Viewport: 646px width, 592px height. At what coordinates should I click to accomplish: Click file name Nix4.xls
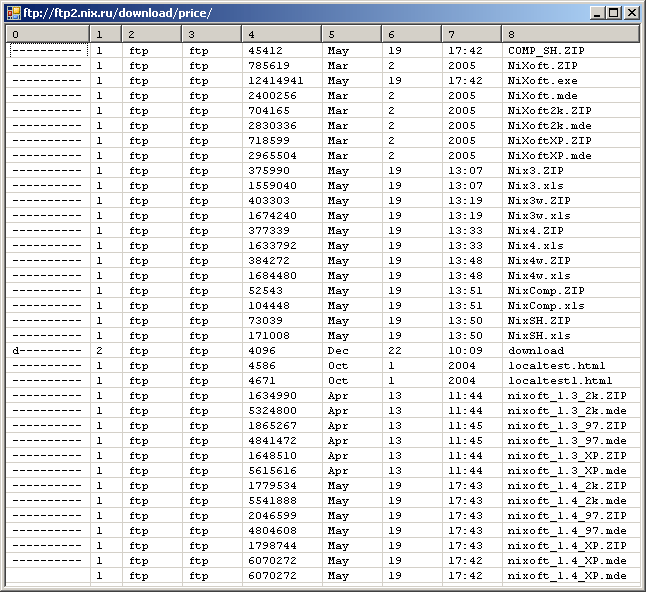[x=535, y=246]
